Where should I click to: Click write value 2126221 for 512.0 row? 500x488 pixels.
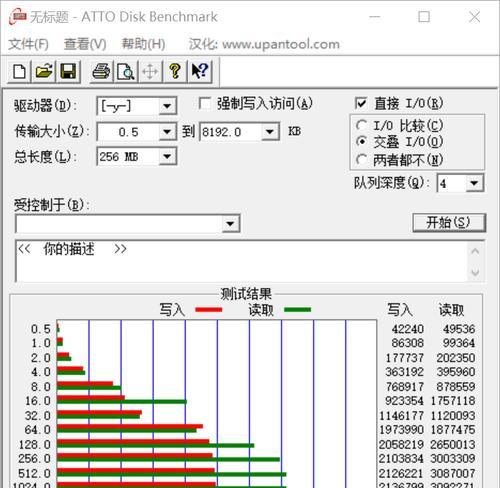(x=401, y=473)
